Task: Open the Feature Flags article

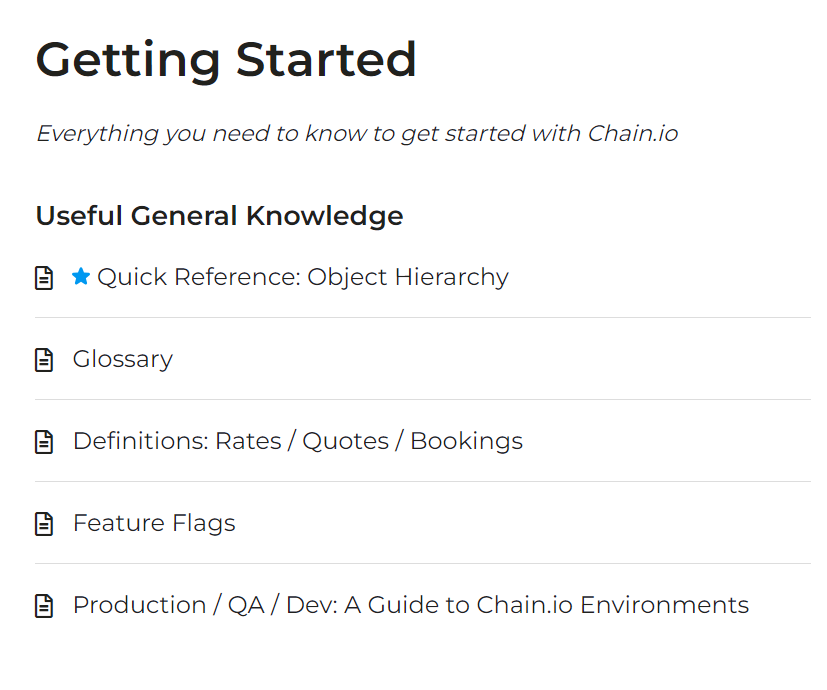Action: pos(154,523)
